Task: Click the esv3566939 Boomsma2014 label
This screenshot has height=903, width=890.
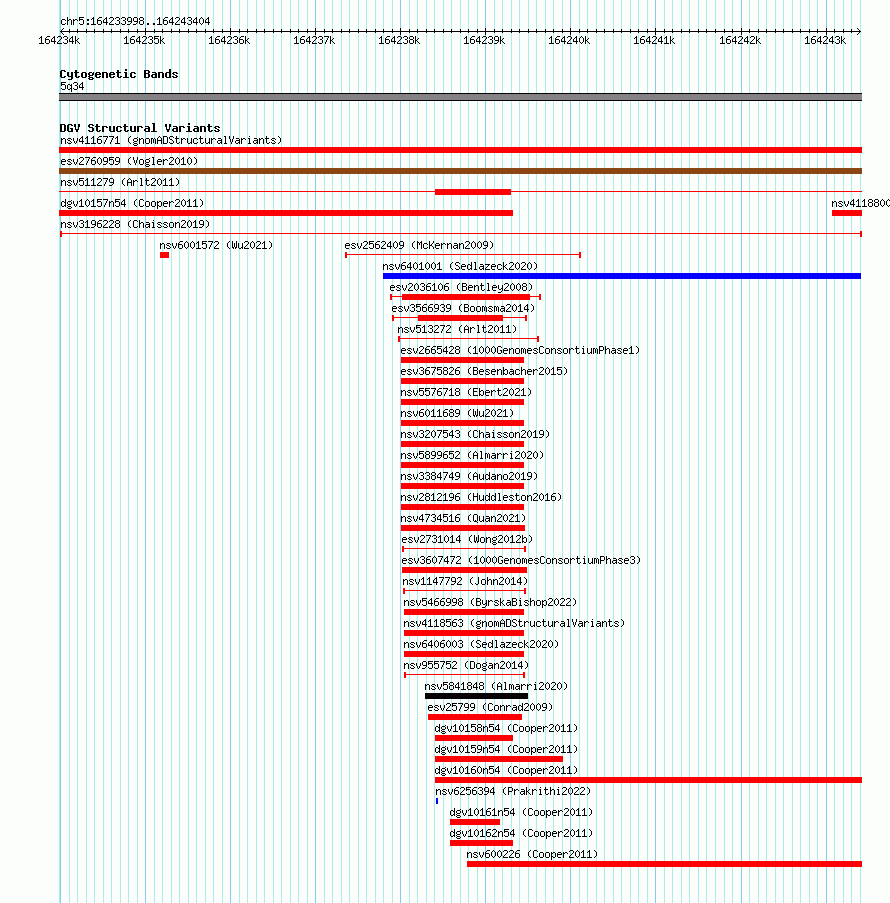Action: click(x=463, y=309)
